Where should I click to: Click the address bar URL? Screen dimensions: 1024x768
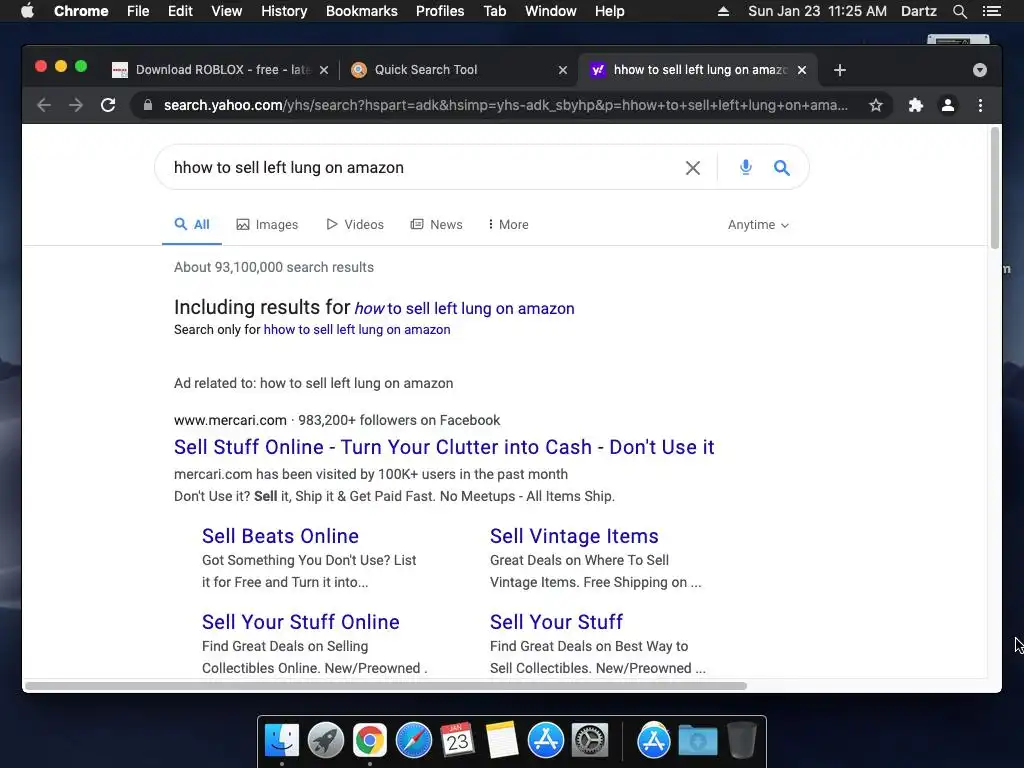point(505,105)
